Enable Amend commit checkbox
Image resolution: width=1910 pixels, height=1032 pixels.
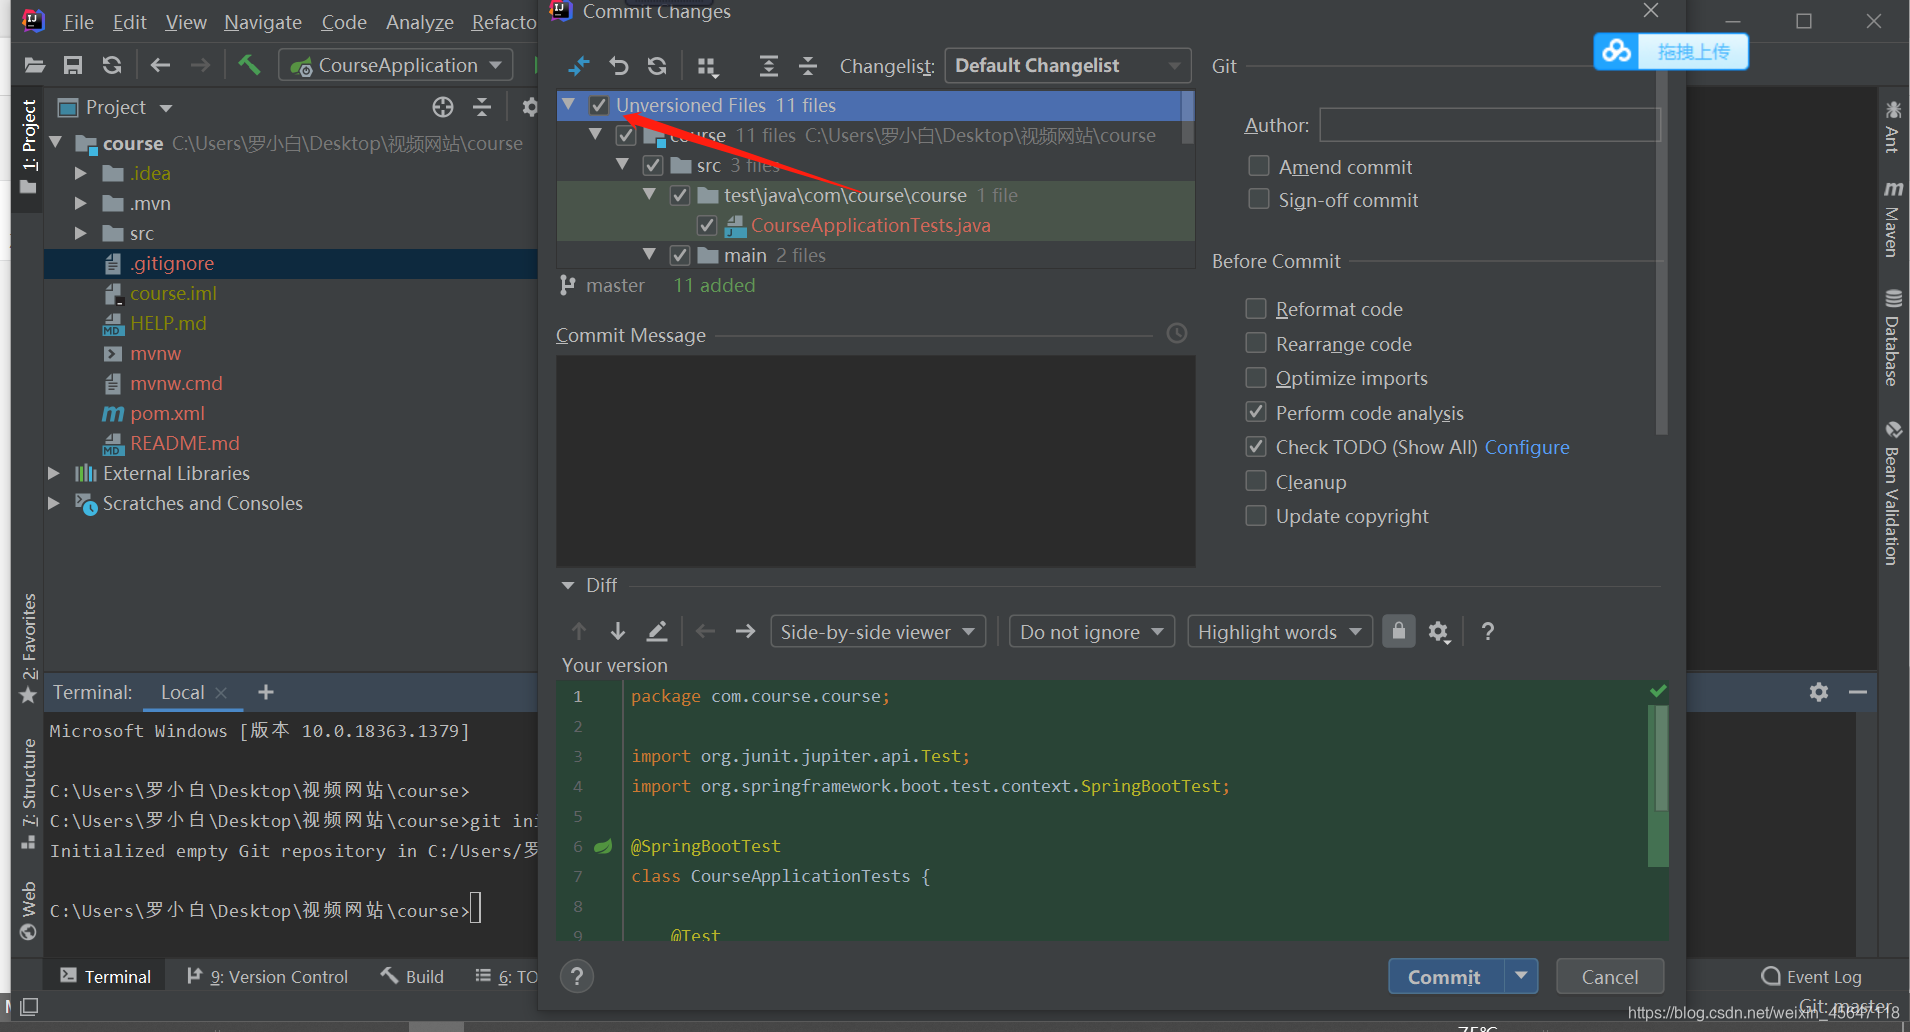1259,166
